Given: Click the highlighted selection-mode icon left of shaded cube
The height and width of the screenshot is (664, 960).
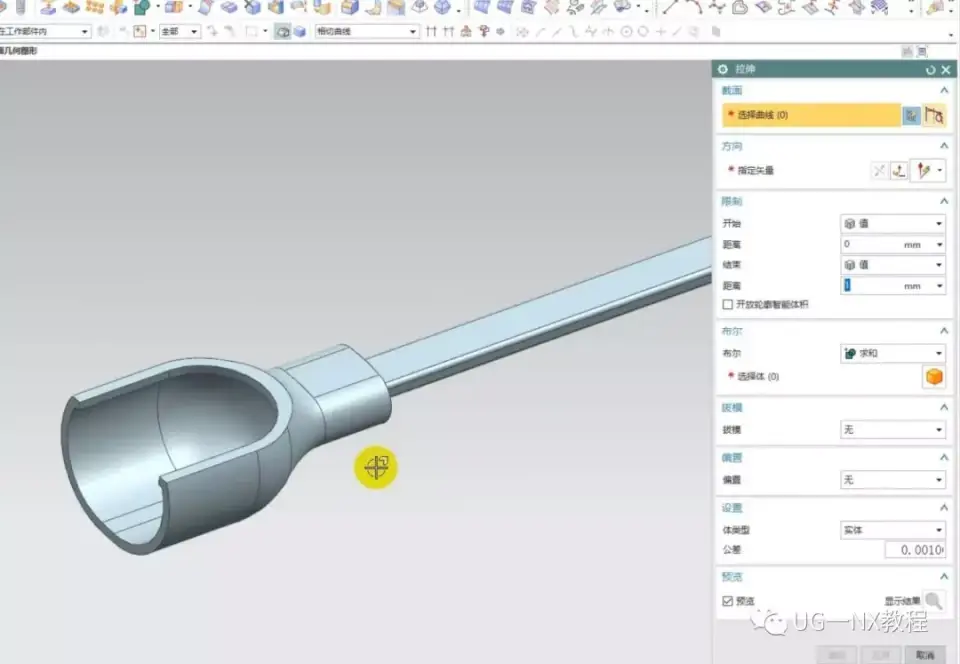Looking at the screenshot, I should click(282, 31).
